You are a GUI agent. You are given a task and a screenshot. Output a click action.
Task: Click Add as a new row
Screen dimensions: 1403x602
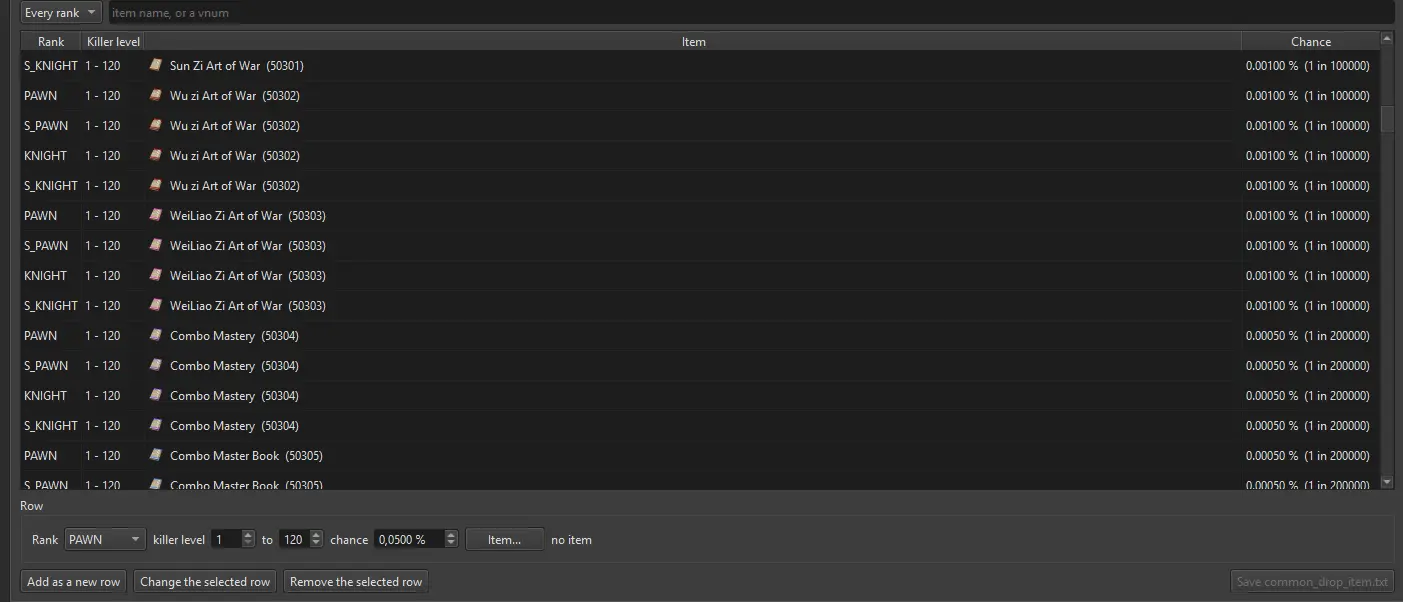coord(74,582)
